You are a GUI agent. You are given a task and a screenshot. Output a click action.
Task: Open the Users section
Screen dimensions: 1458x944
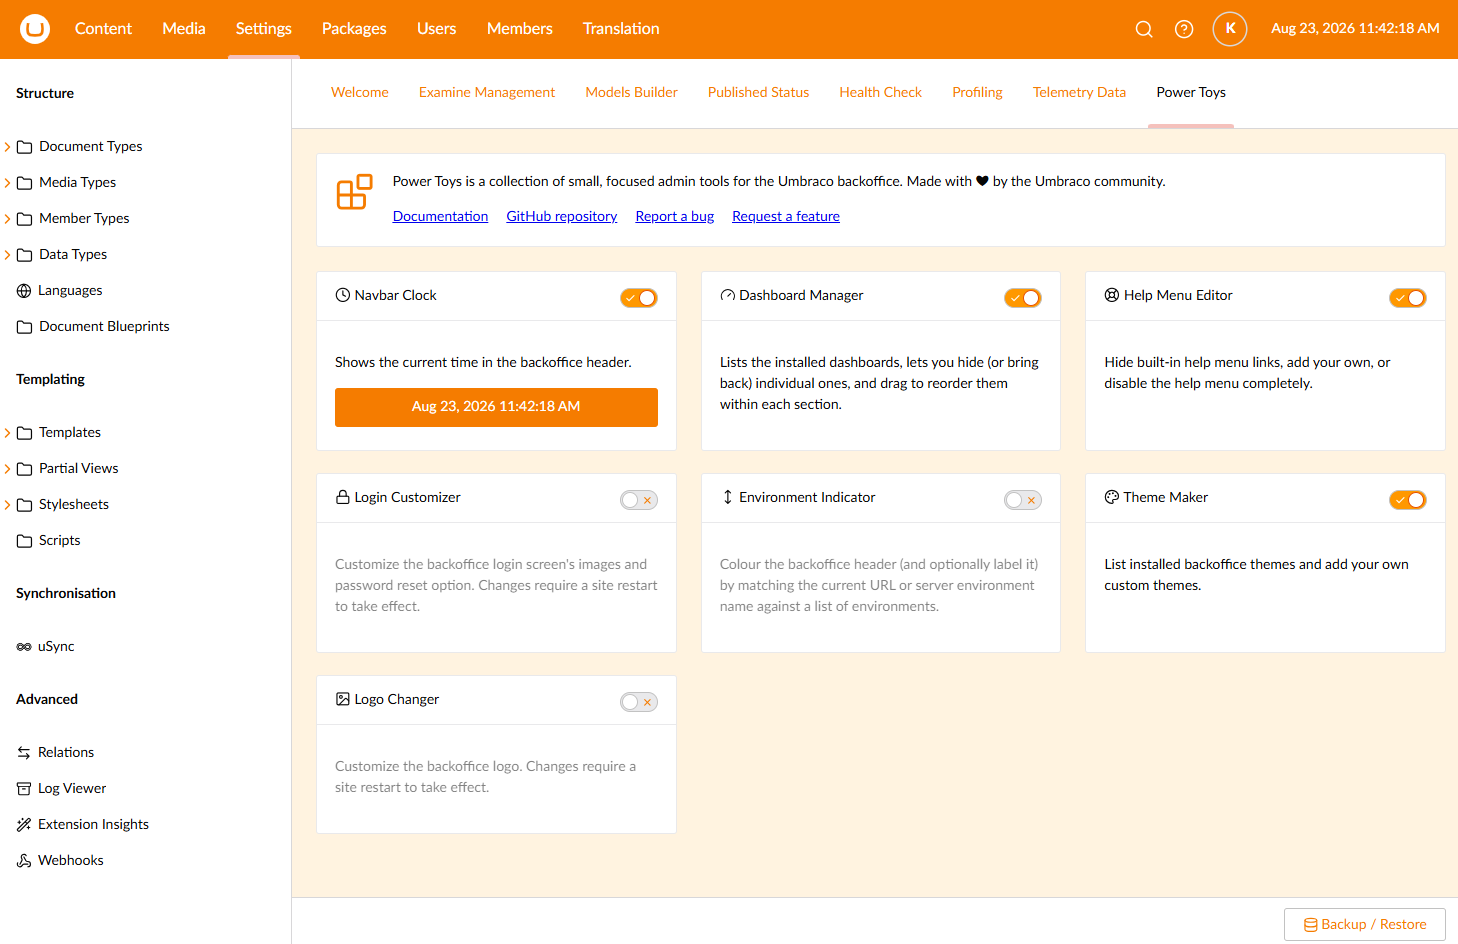pos(436,29)
